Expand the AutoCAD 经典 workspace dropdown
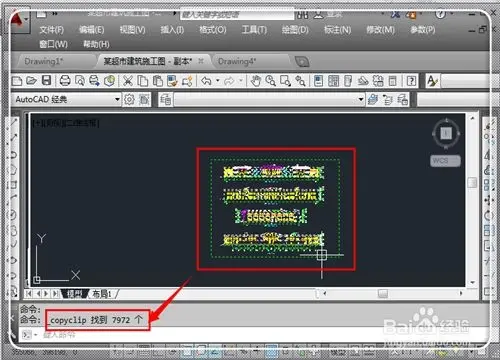The width and height of the screenshot is (500, 360). 117,99
